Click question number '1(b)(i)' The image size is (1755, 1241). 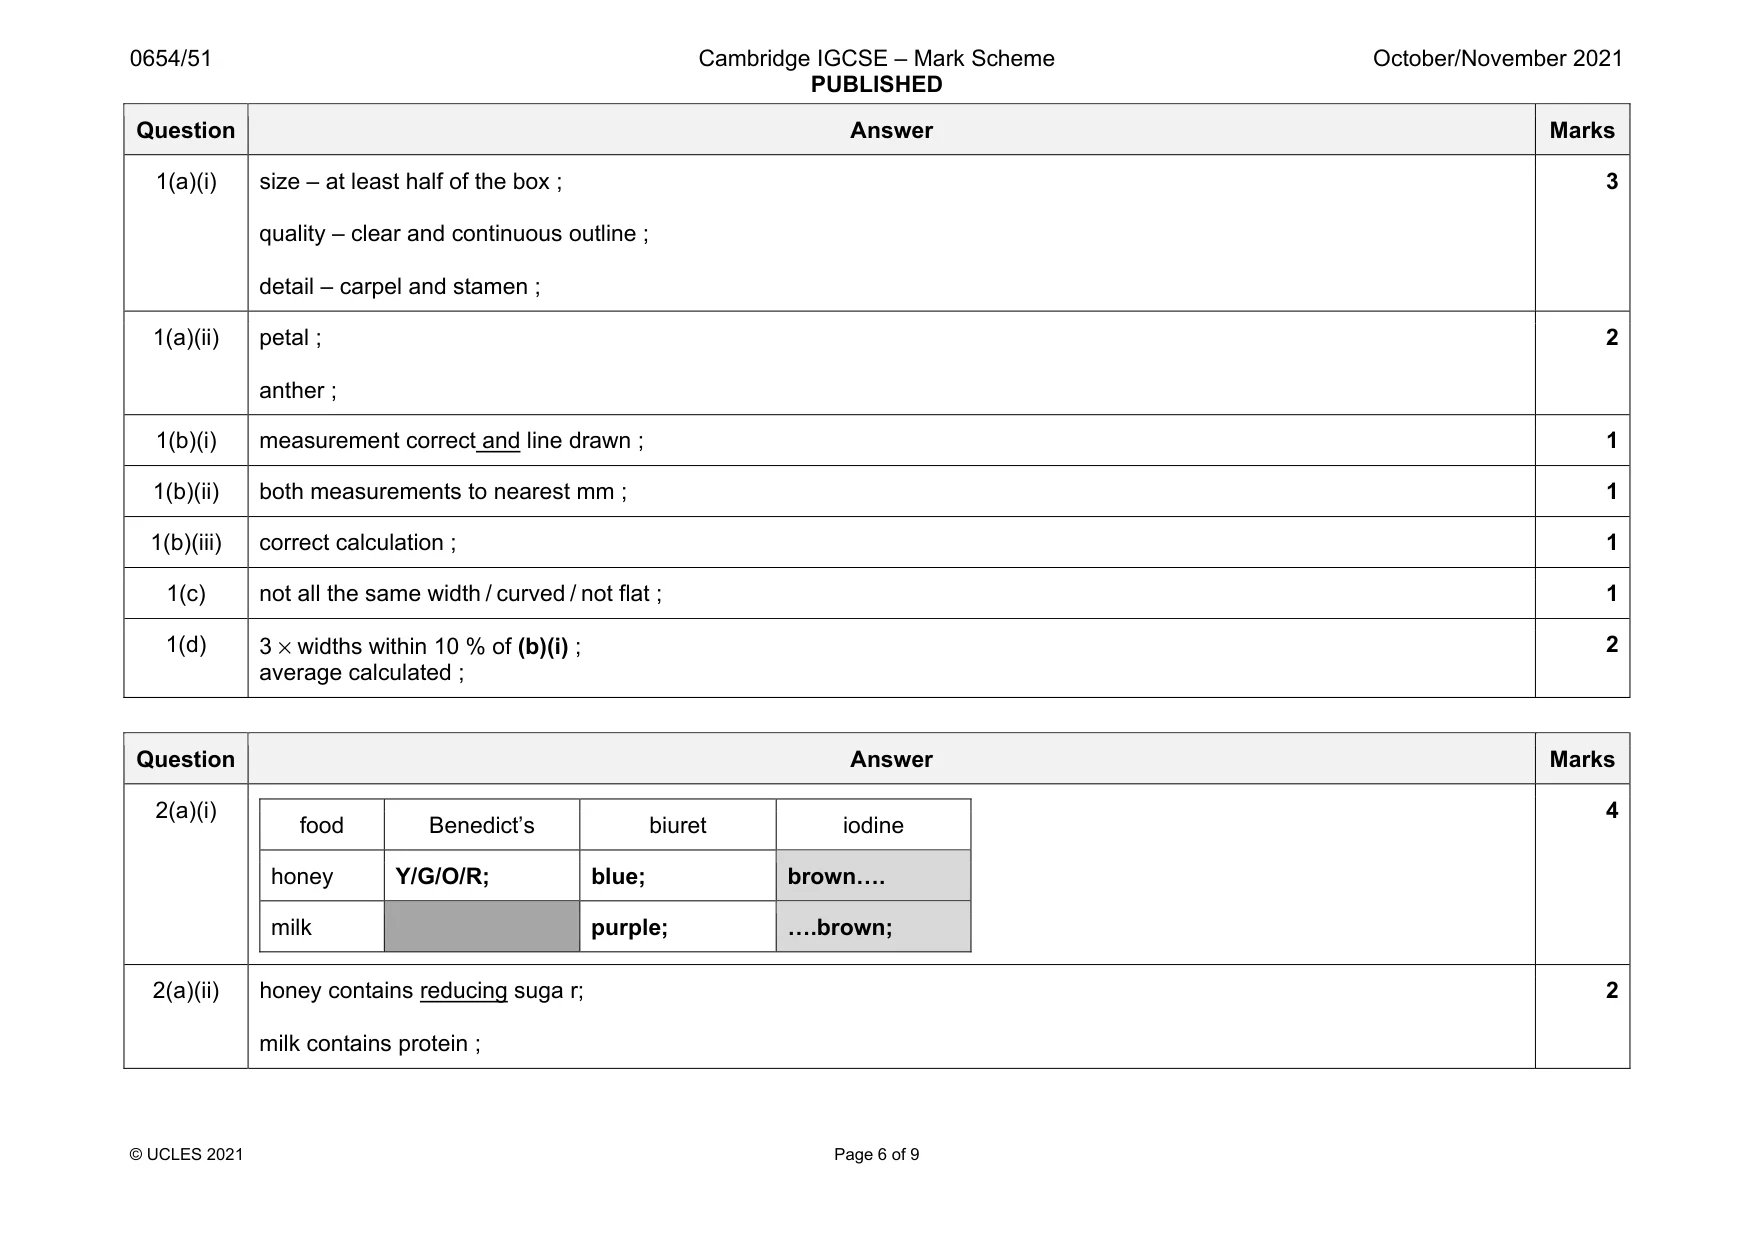(186, 440)
